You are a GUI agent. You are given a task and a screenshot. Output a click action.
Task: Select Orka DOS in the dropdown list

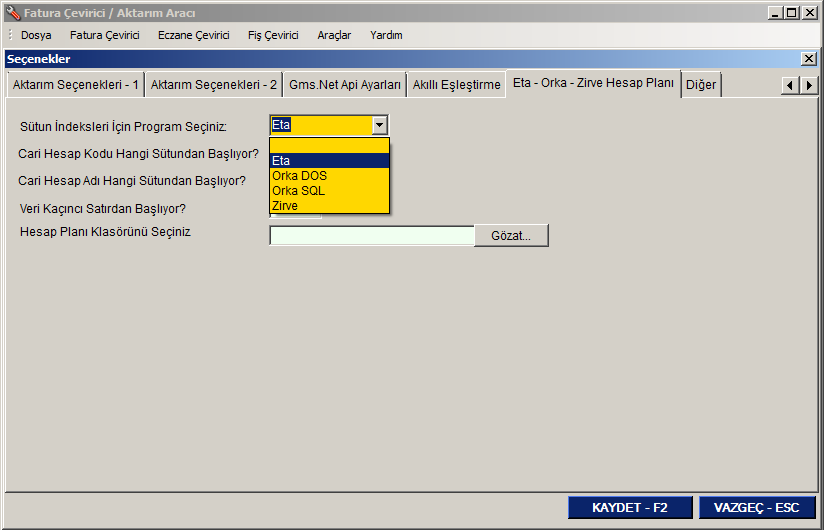point(329,175)
